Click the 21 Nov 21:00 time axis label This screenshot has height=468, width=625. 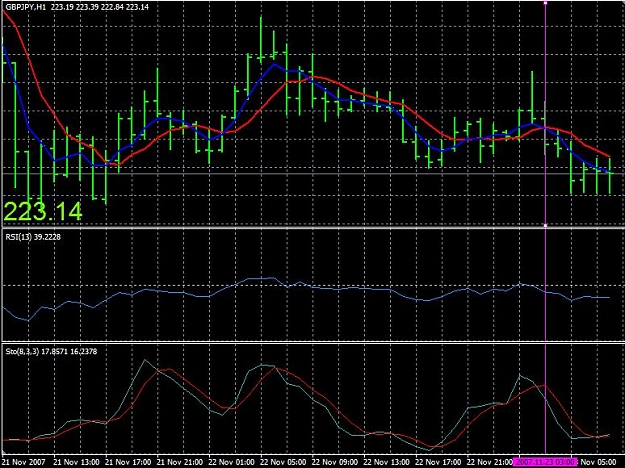(x=180, y=462)
